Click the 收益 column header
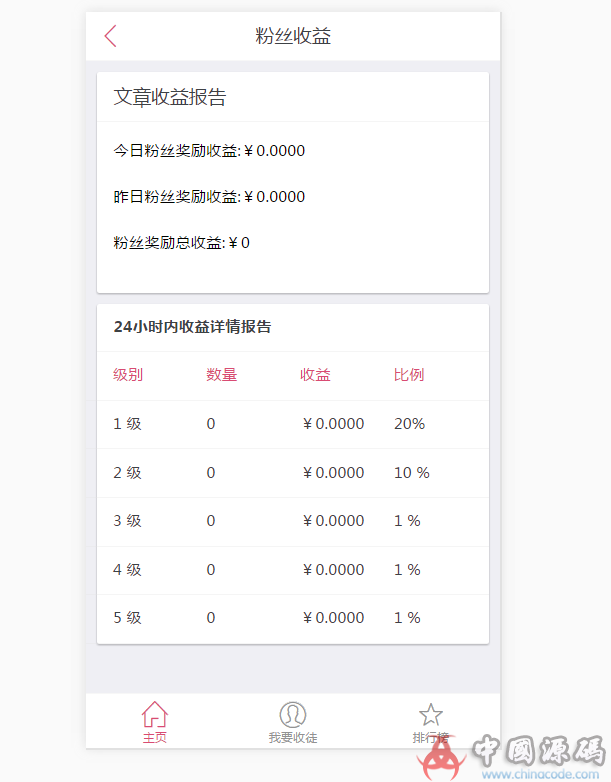This screenshot has width=611, height=782. pos(315,375)
